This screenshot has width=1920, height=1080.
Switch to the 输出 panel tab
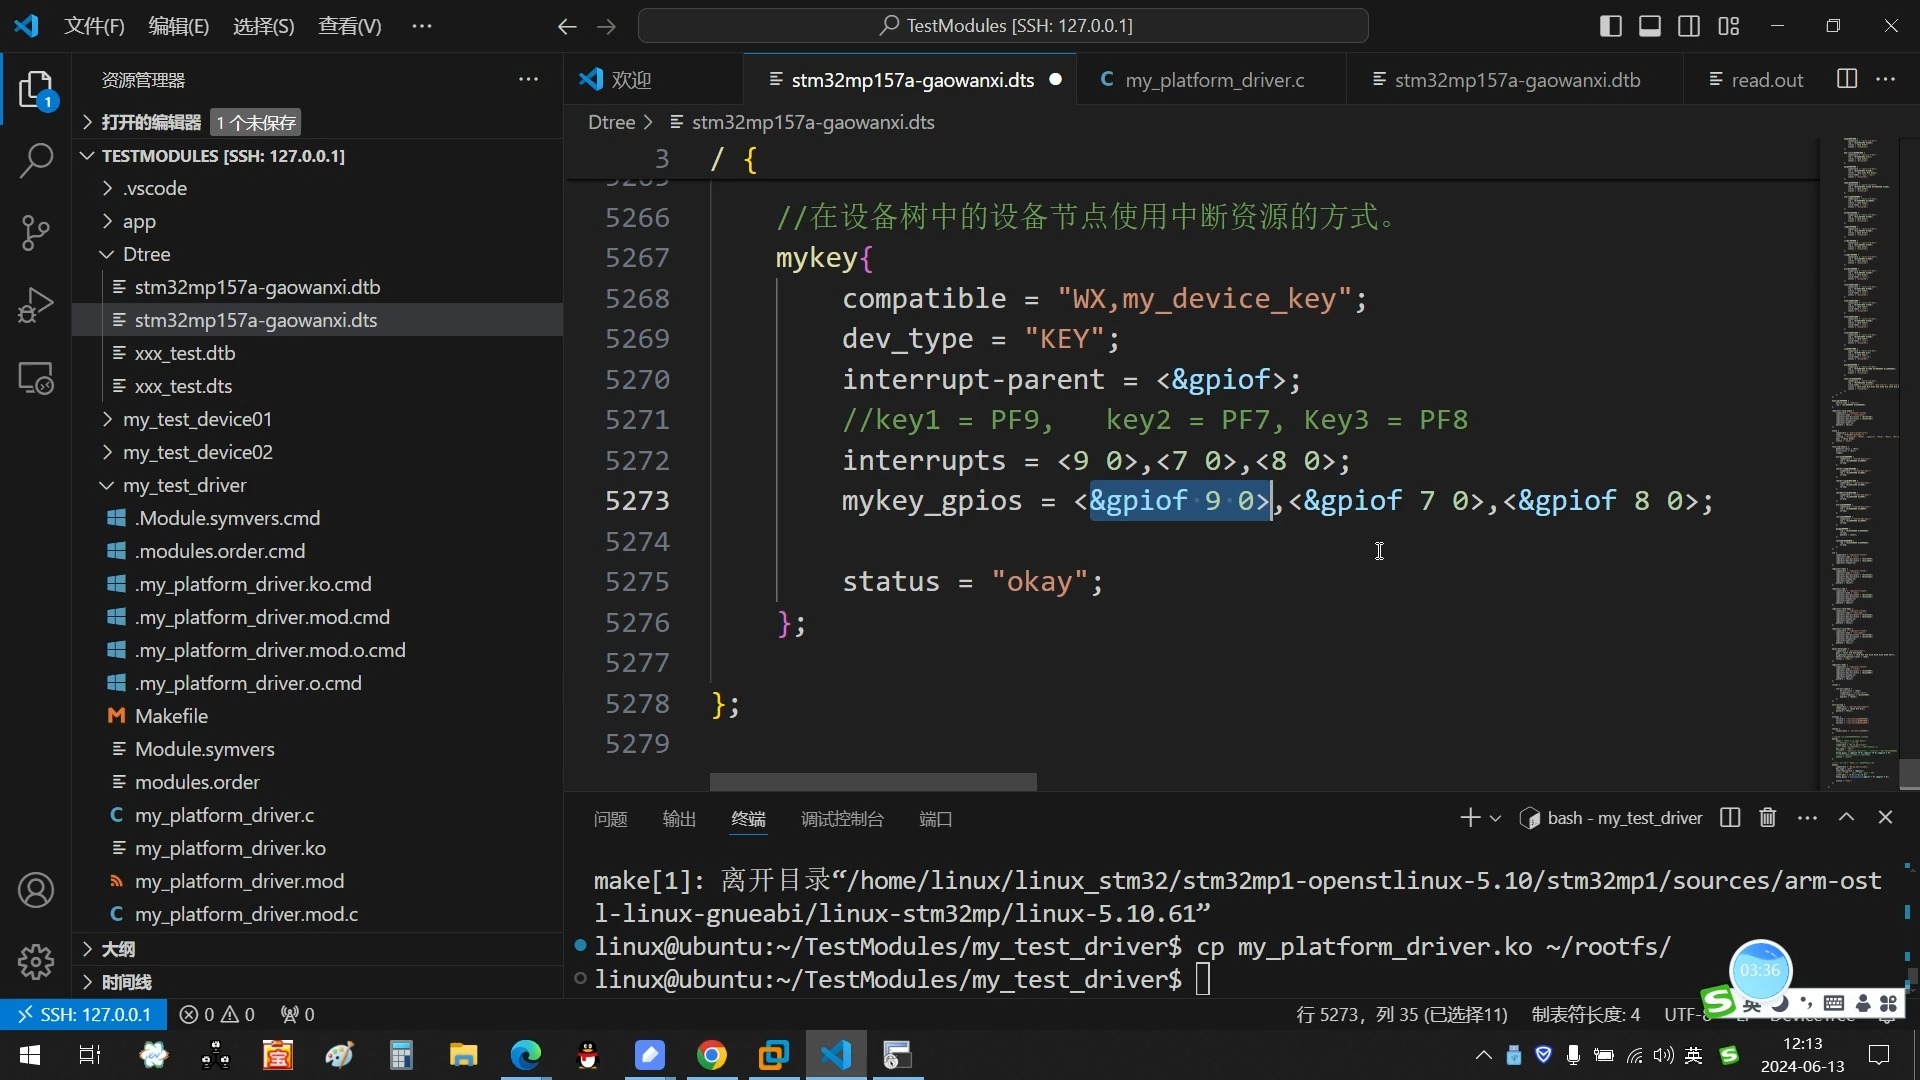[679, 819]
